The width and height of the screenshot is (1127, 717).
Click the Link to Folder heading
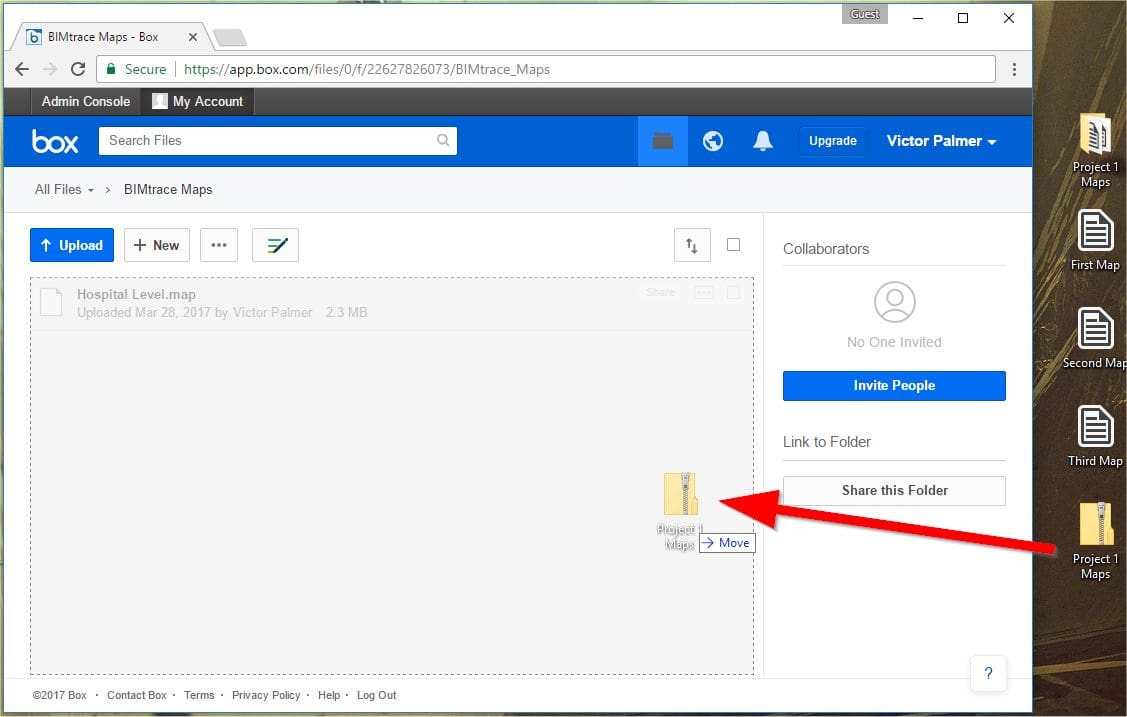[827, 442]
